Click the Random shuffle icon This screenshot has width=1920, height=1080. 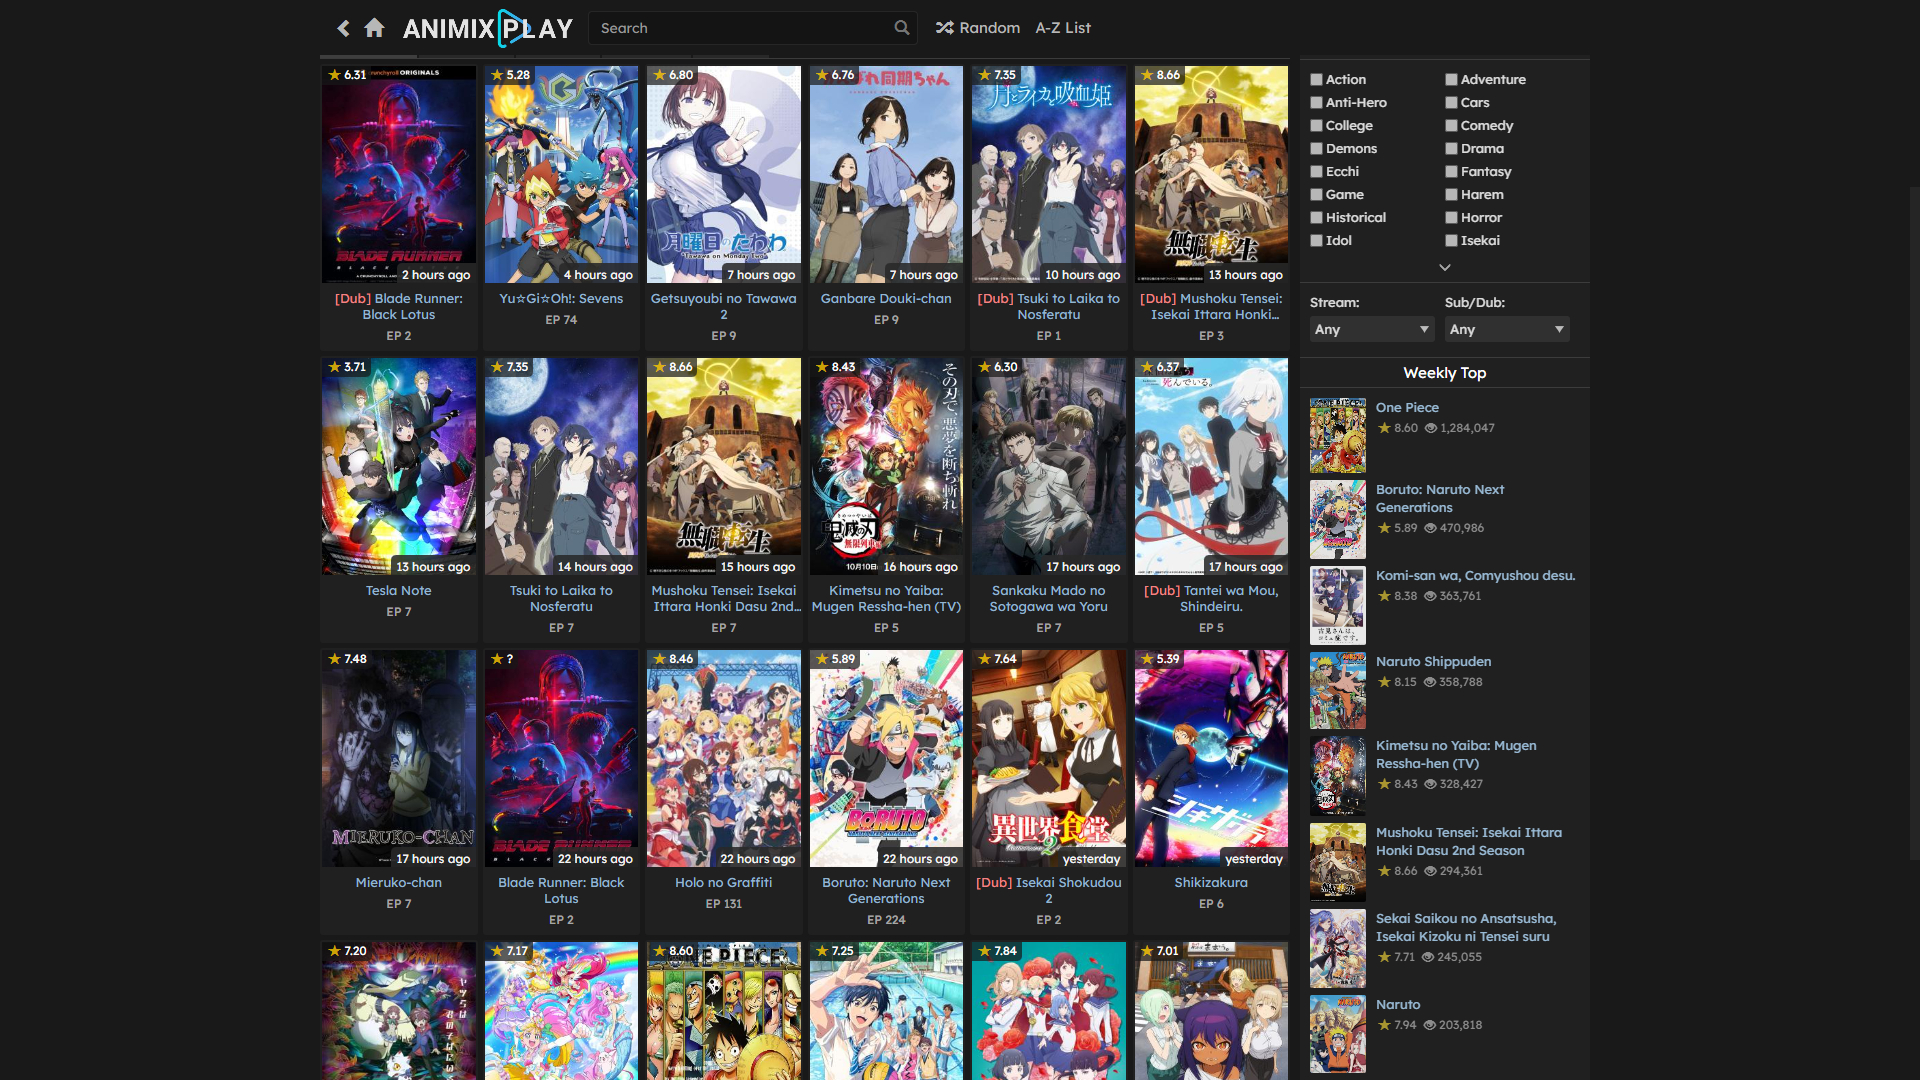[944, 28]
